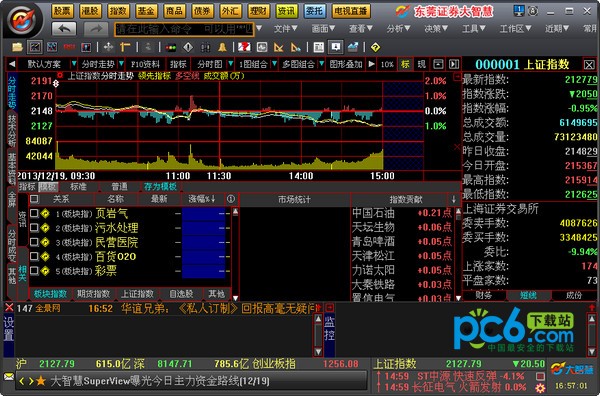Click the blue 委托 button

(x=315, y=11)
